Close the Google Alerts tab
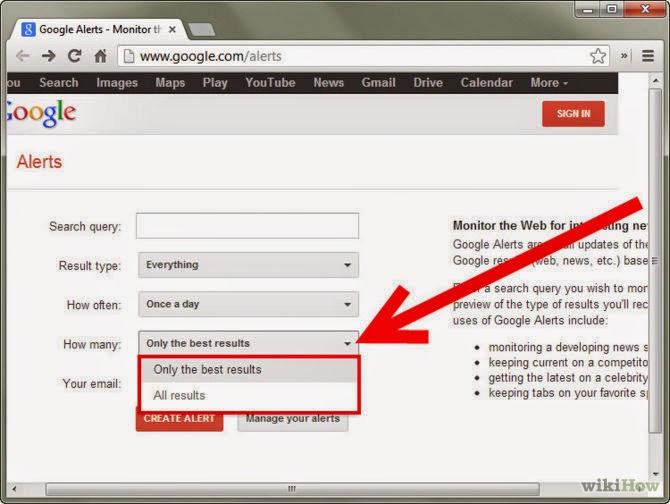The image size is (670, 504). click(x=172, y=29)
